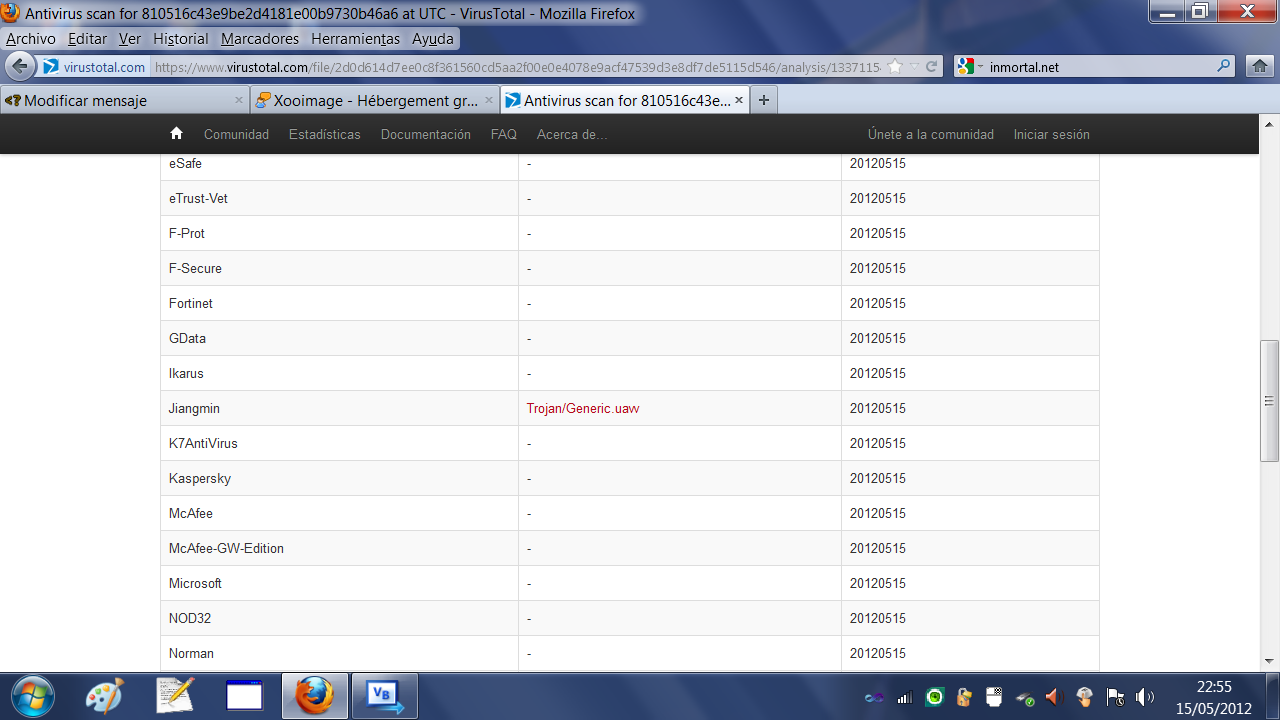Open a new tab with the plus button
1280x720 pixels.
(x=763, y=100)
